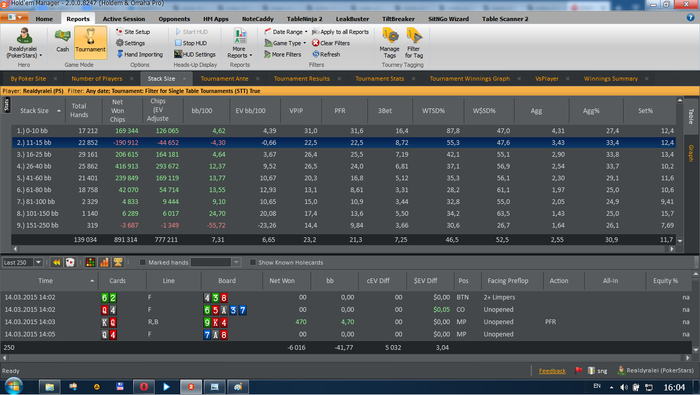
Task: Switch to Tournament Results report tab
Action: click(x=302, y=79)
